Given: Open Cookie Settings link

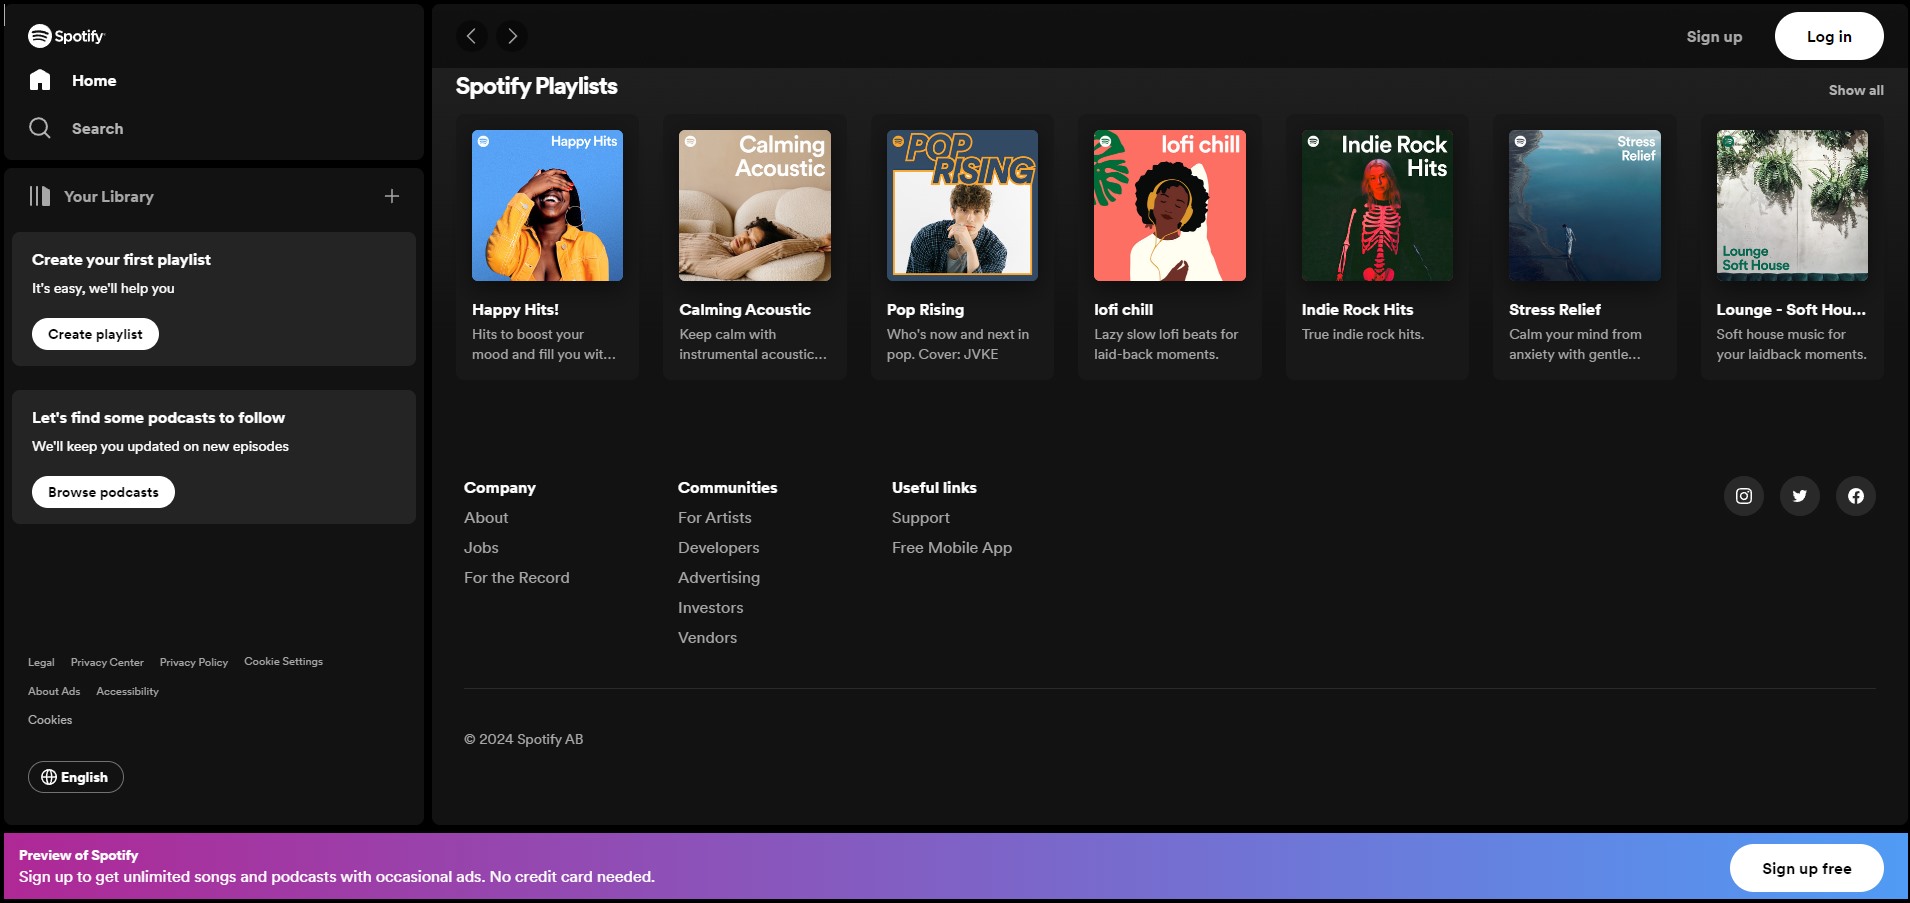Looking at the screenshot, I should 284,661.
